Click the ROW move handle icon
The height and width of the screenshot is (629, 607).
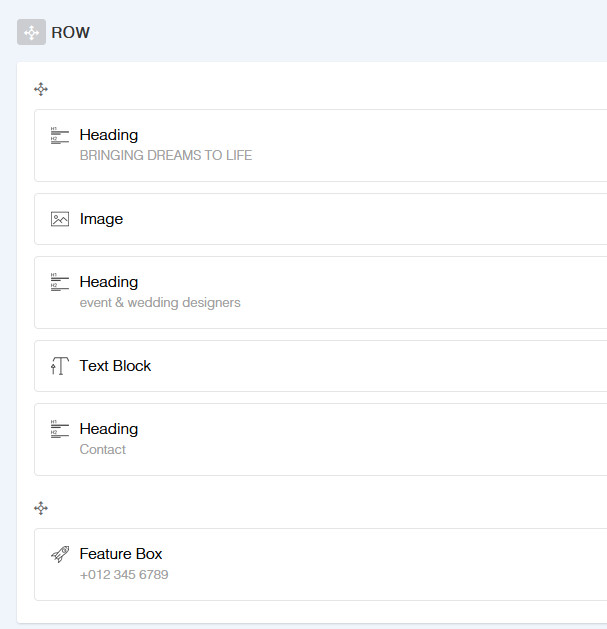coord(31,32)
